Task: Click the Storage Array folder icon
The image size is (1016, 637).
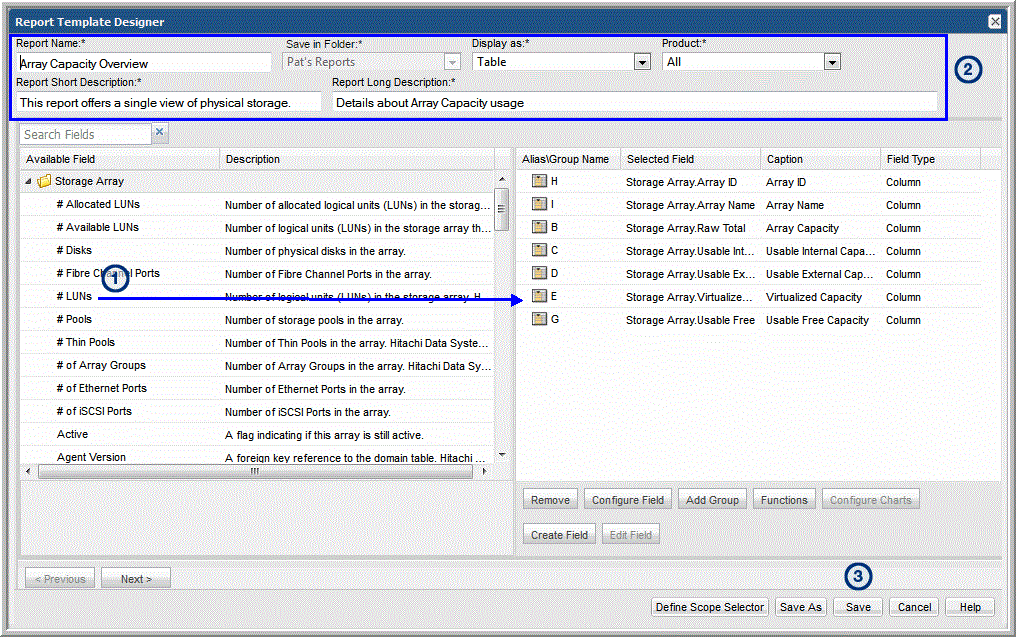Action: [44, 182]
